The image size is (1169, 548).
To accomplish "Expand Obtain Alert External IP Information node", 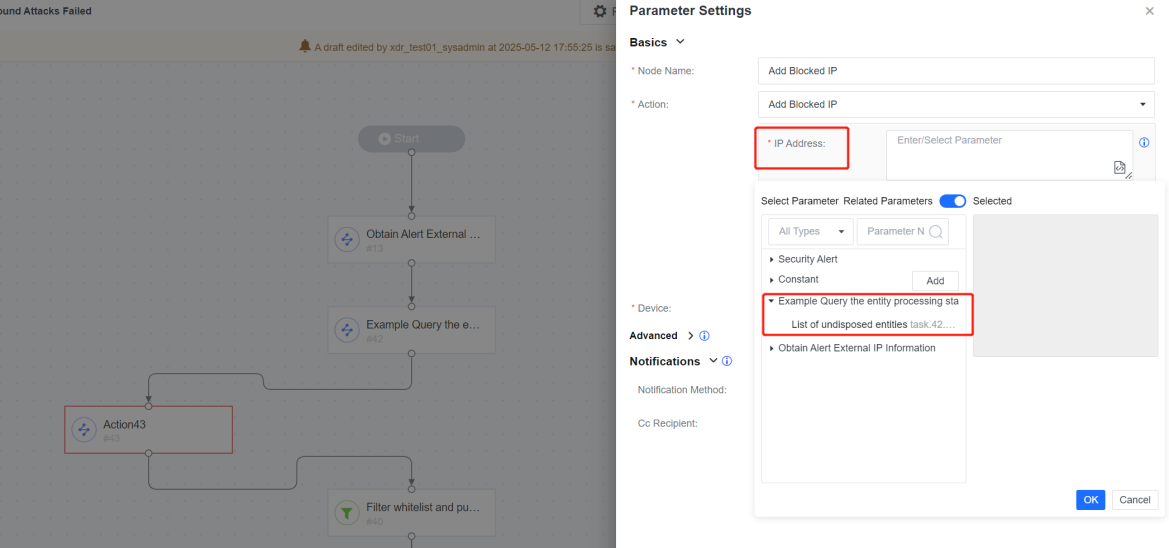I will (772, 348).
